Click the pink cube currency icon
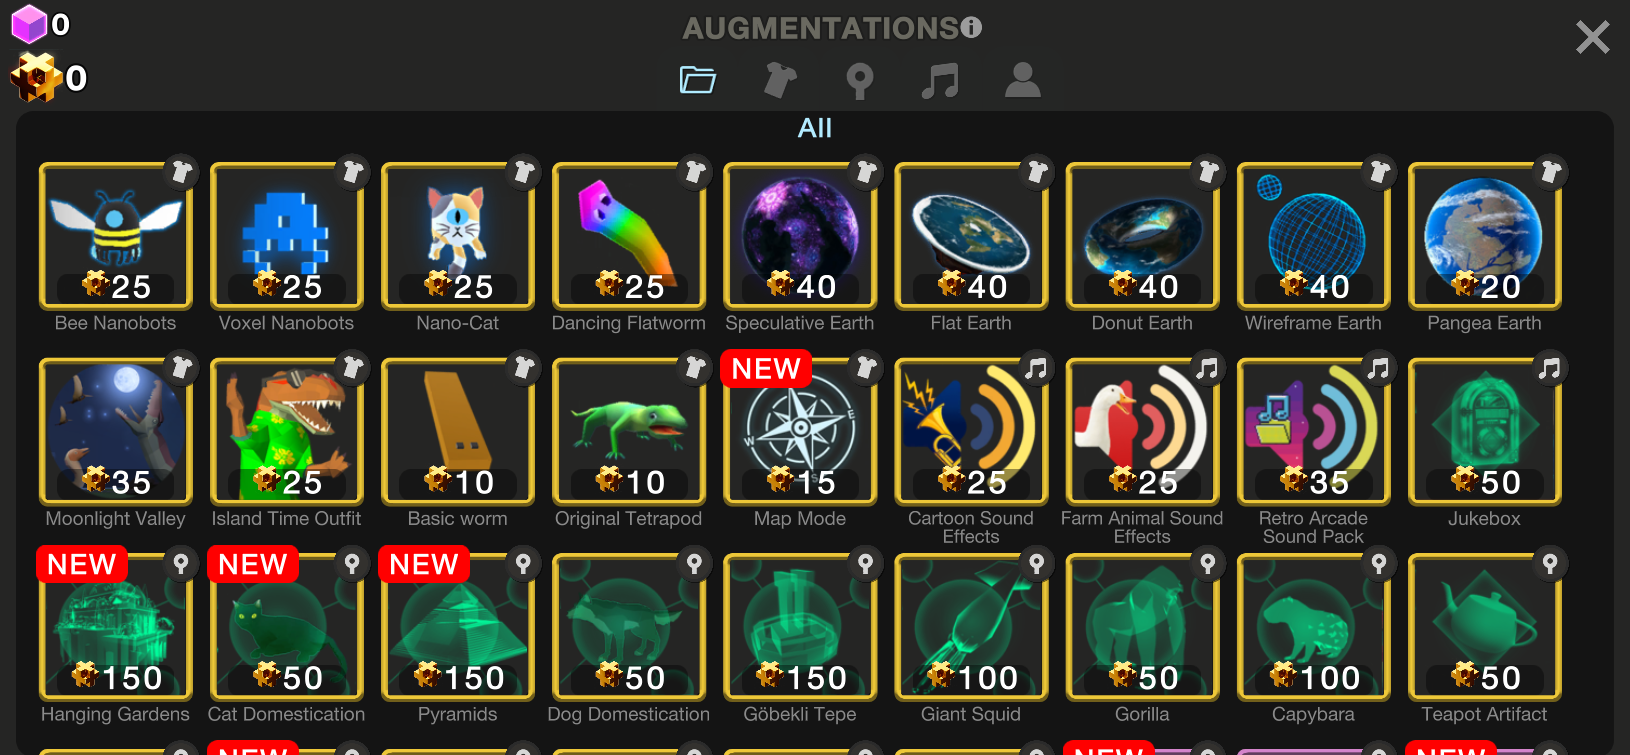Image resolution: width=1630 pixels, height=755 pixels. tap(29, 24)
